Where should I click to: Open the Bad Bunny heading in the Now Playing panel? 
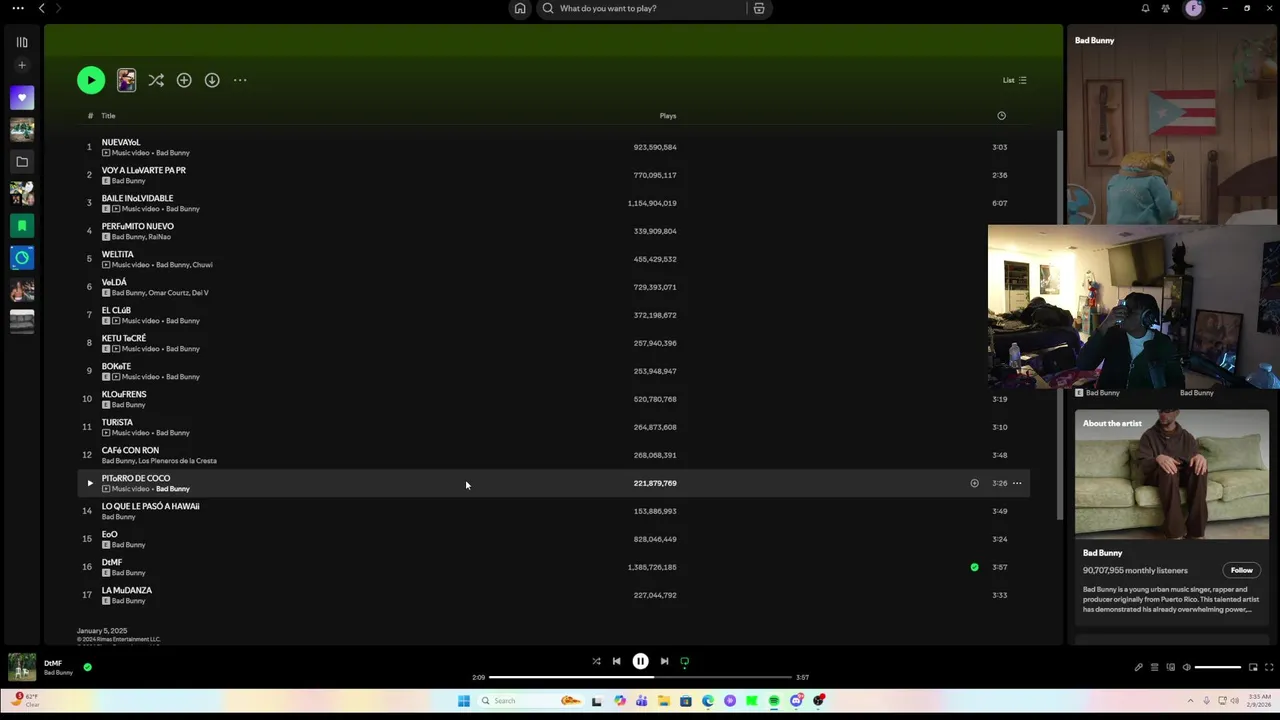(x=1094, y=40)
